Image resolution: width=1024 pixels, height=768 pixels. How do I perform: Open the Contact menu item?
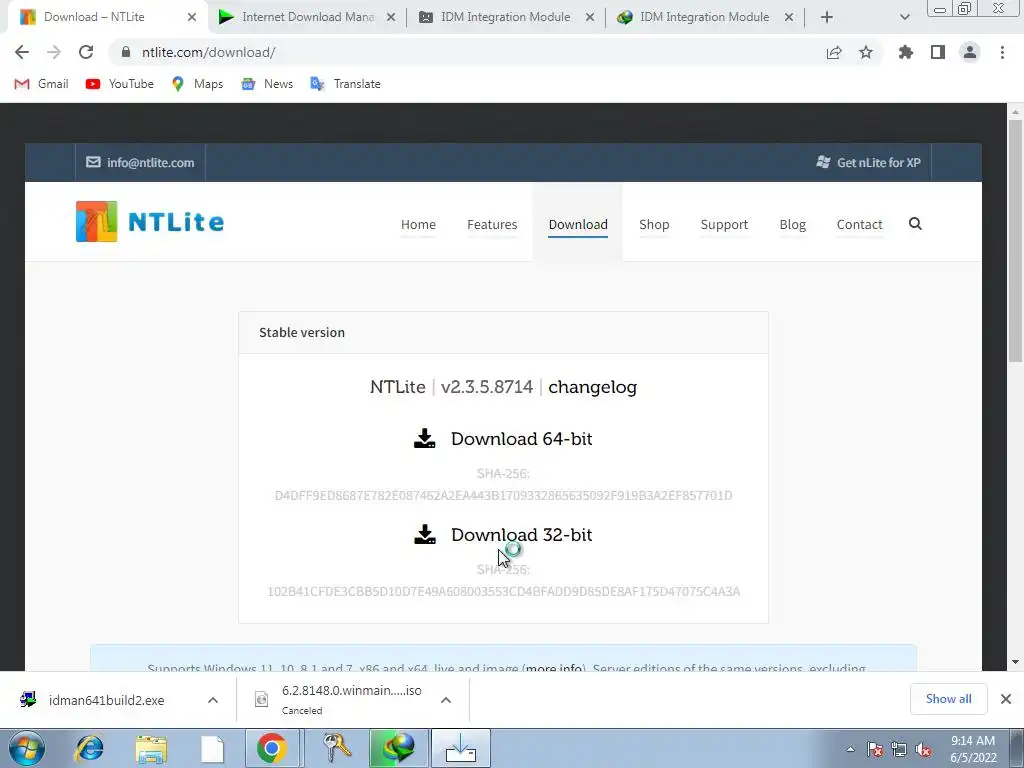(859, 225)
